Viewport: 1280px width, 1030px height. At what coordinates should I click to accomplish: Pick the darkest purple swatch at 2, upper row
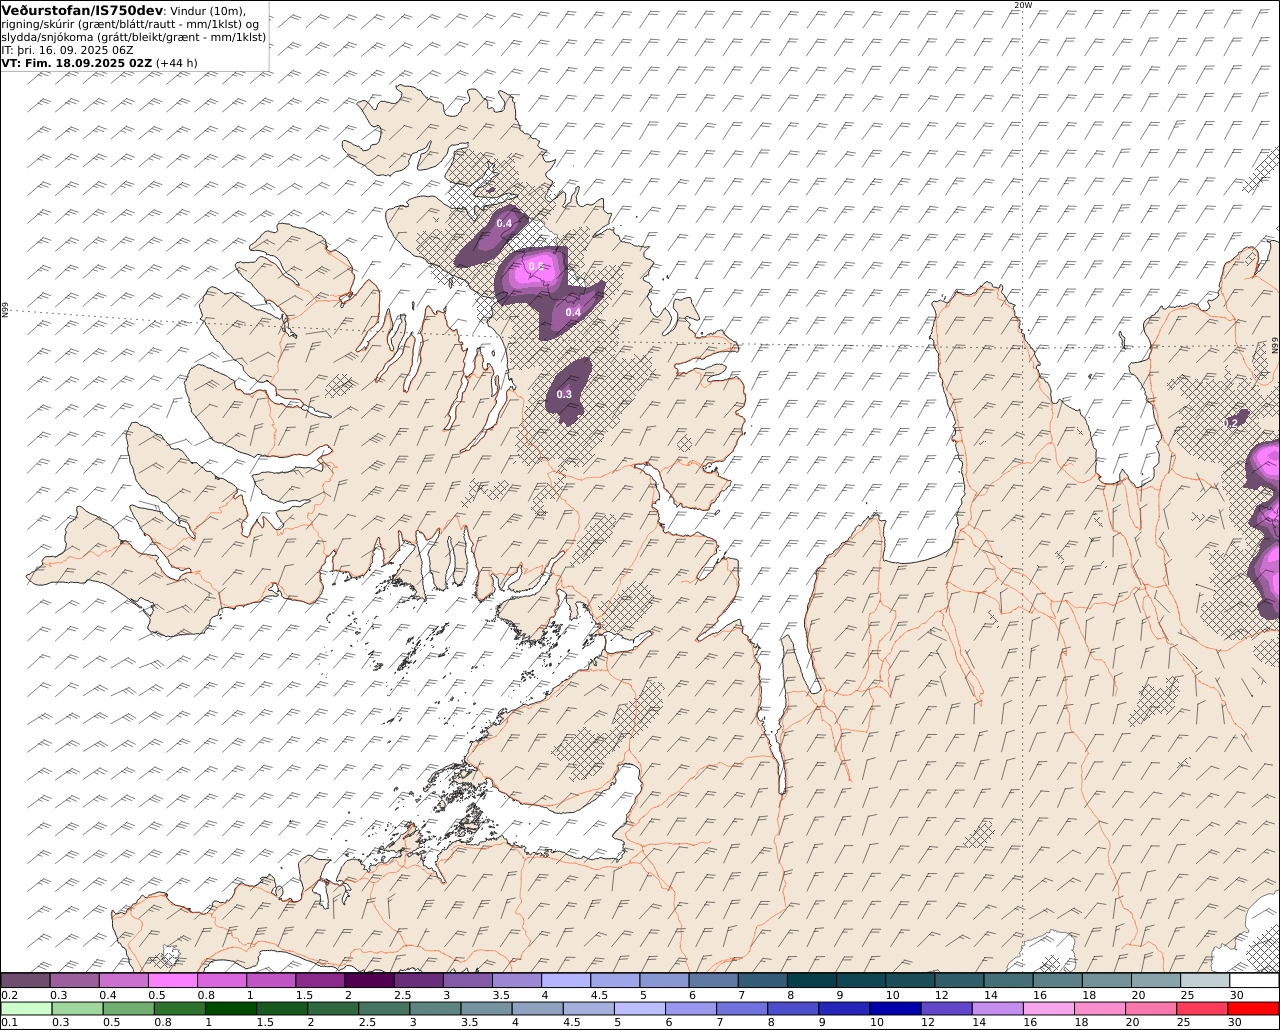coord(369,980)
